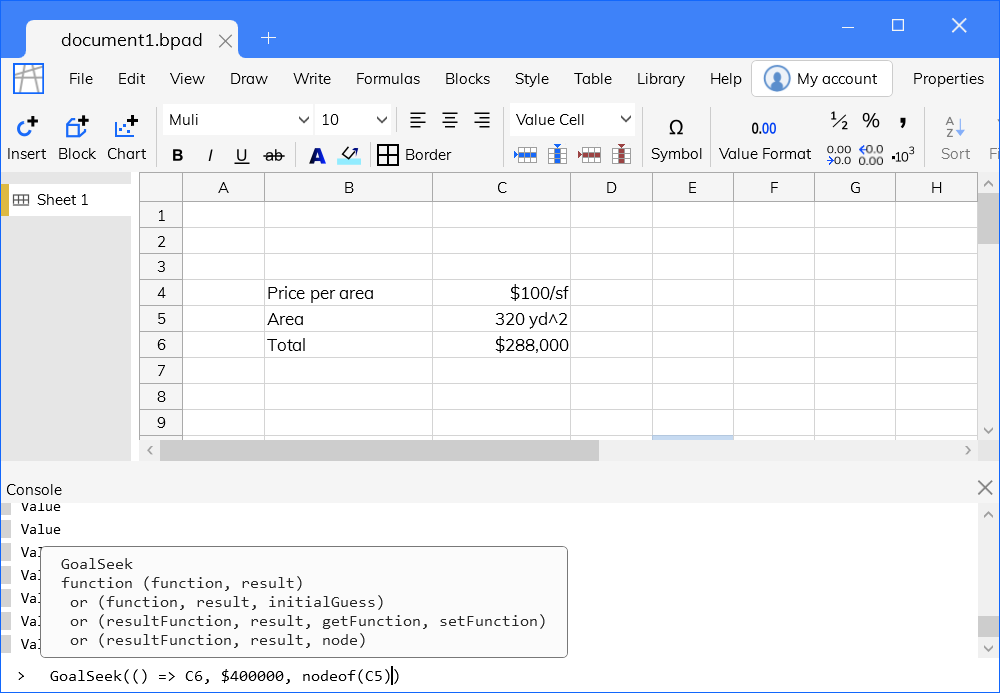Viewport: 1000px width, 693px height.
Task: Click the delete column icon
Action: pyautogui.click(x=621, y=155)
